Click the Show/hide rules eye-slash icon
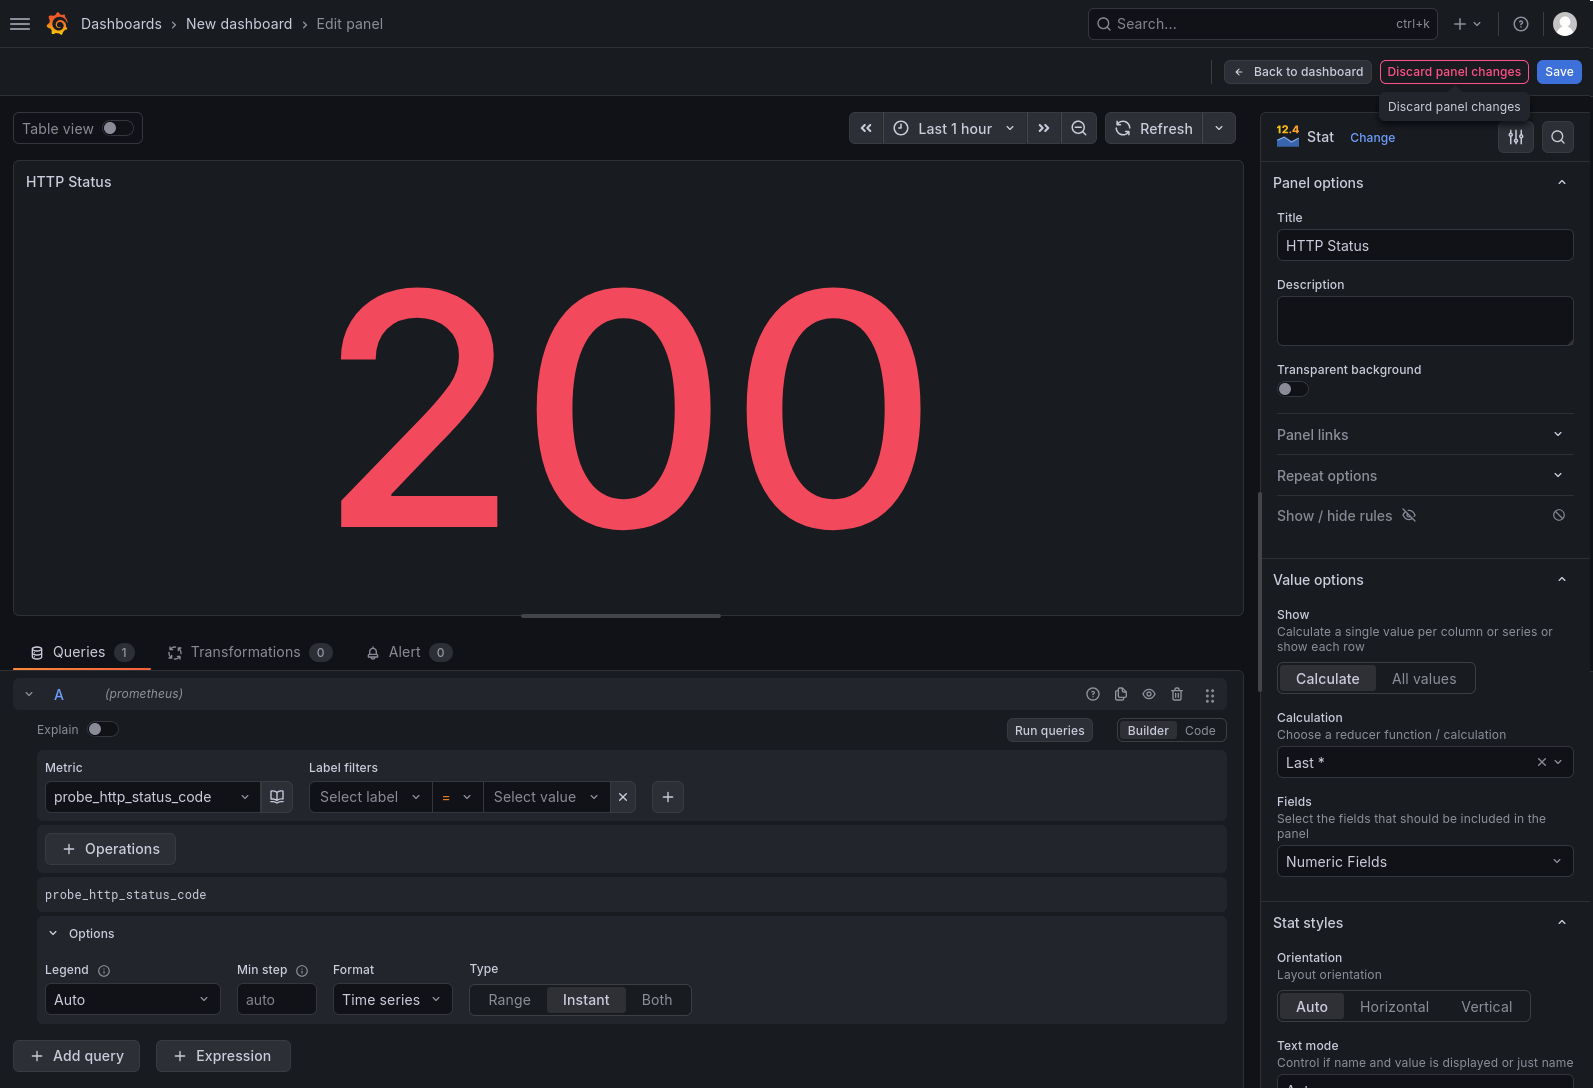The image size is (1593, 1088). click(x=1409, y=515)
